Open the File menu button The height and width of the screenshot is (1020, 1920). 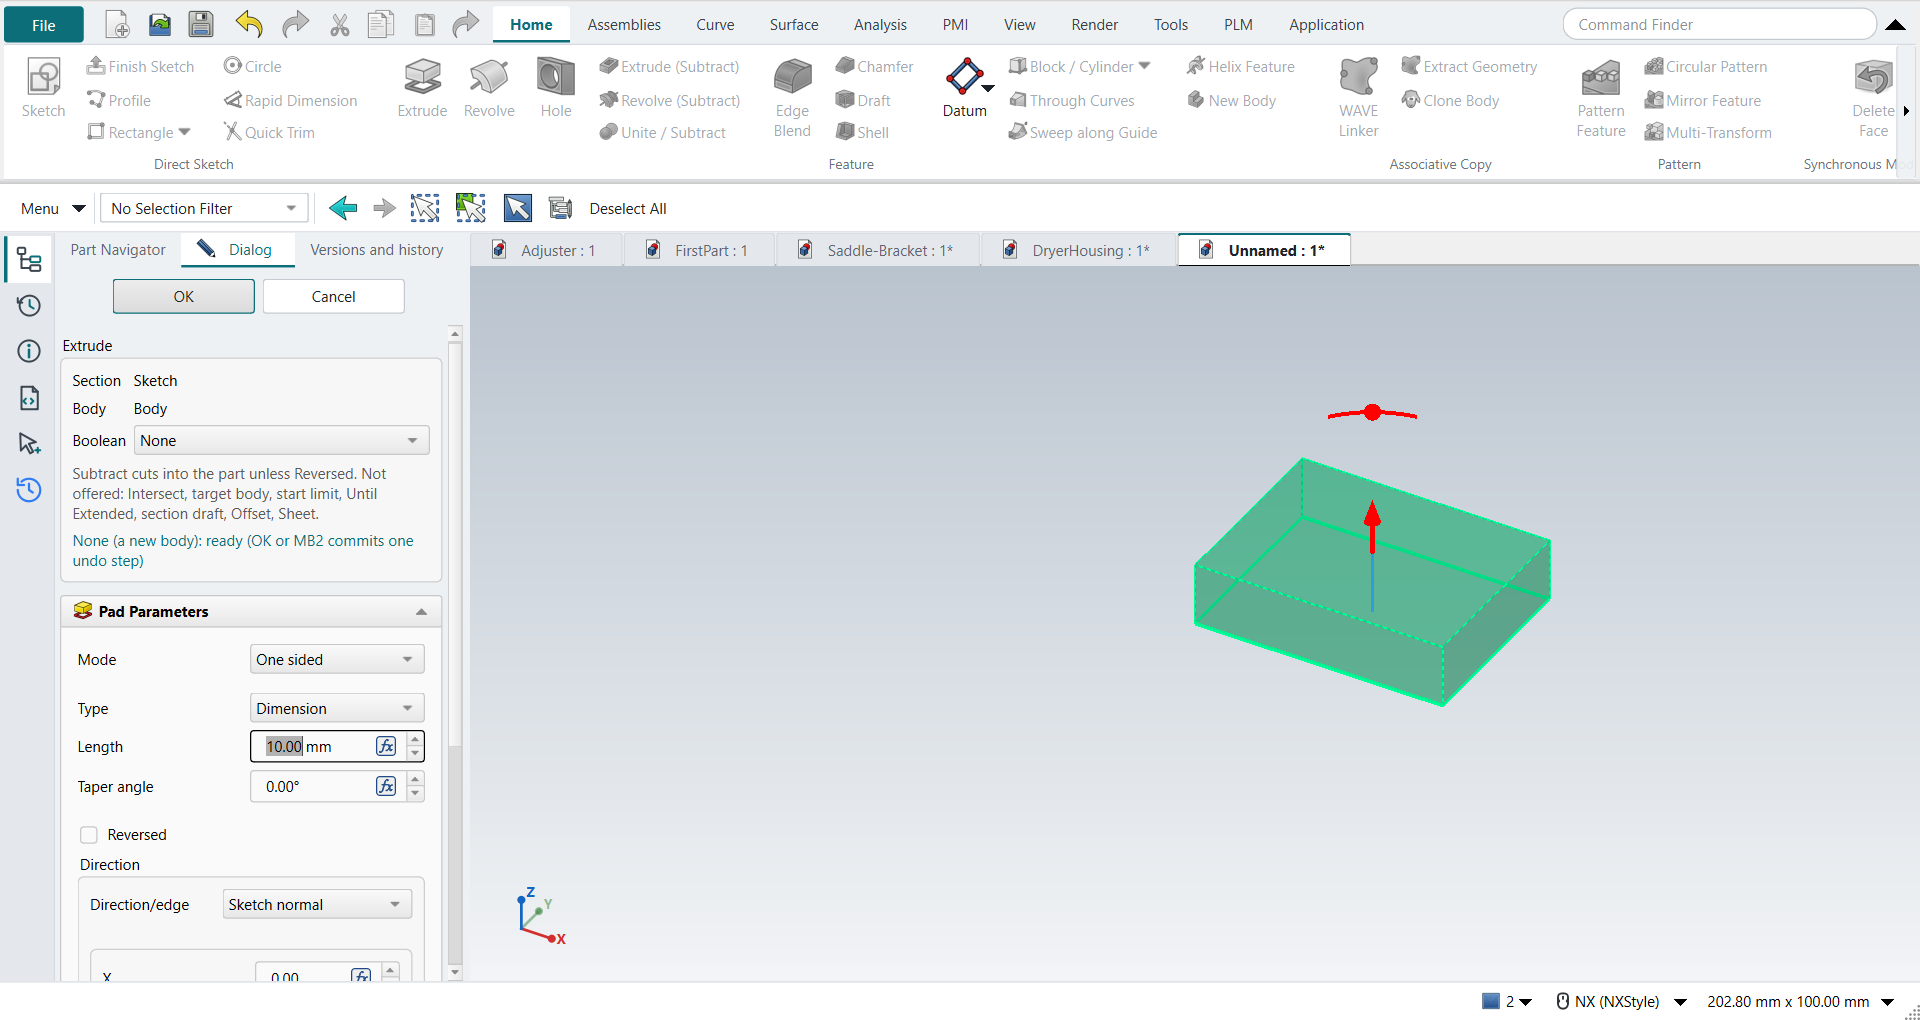tap(44, 25)
